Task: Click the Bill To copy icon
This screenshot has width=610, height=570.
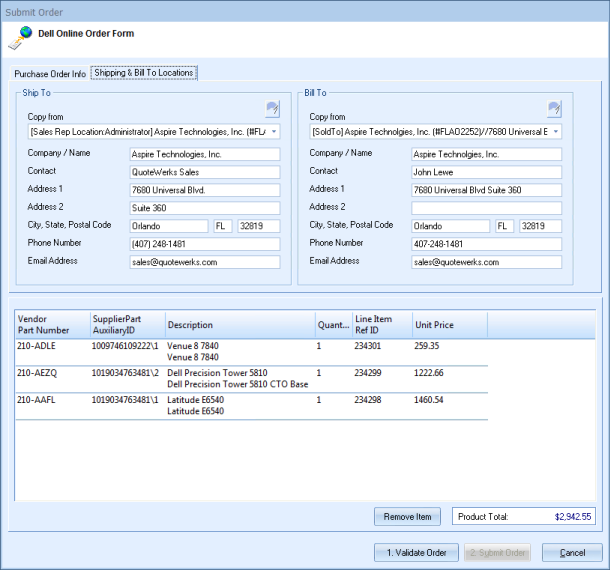Action: [x=554, y=109]
